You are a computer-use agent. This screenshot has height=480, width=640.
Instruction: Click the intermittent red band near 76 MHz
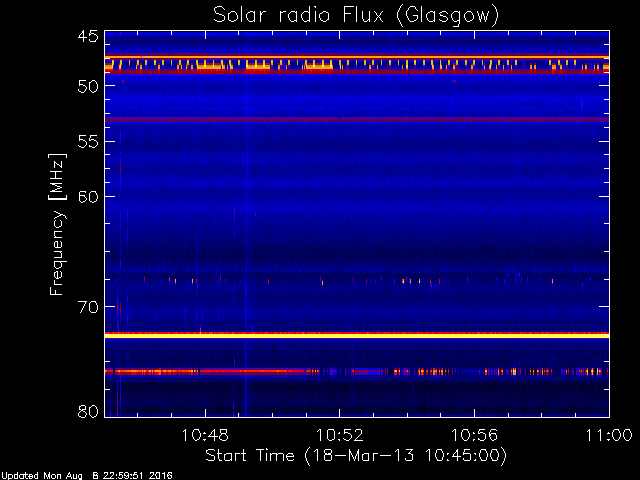click(357, 371)
